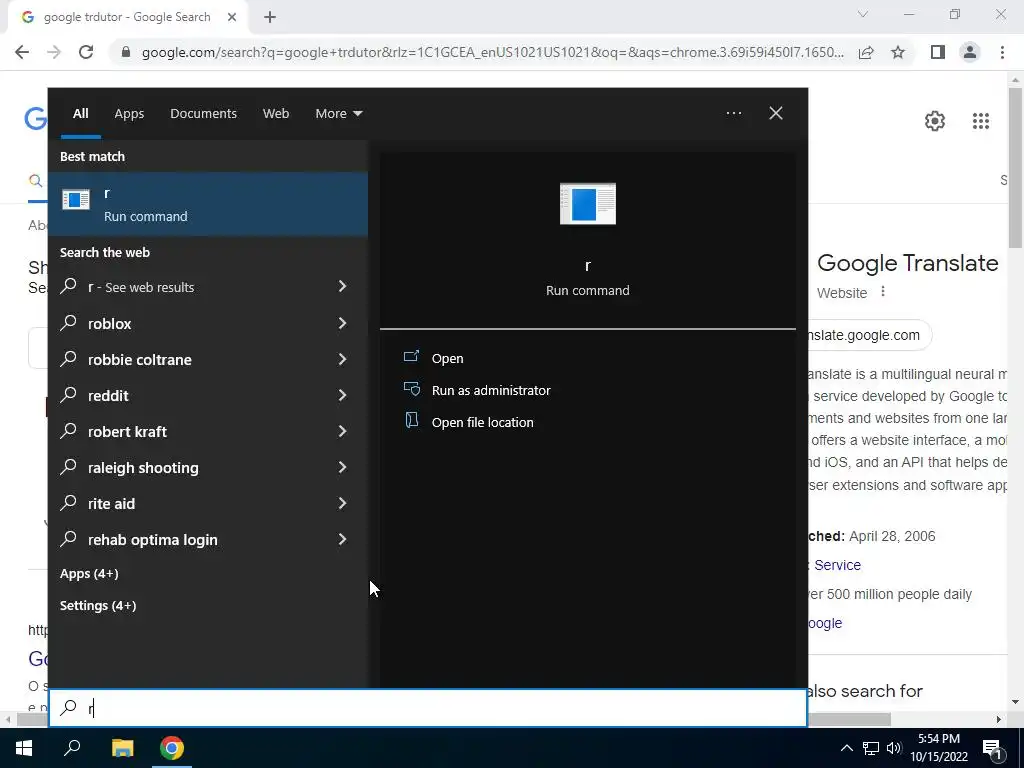Click the r Run command app icon in best match
Image resolution: width=1024 pixels, height=768 pixels.
[x=76, y=200]
